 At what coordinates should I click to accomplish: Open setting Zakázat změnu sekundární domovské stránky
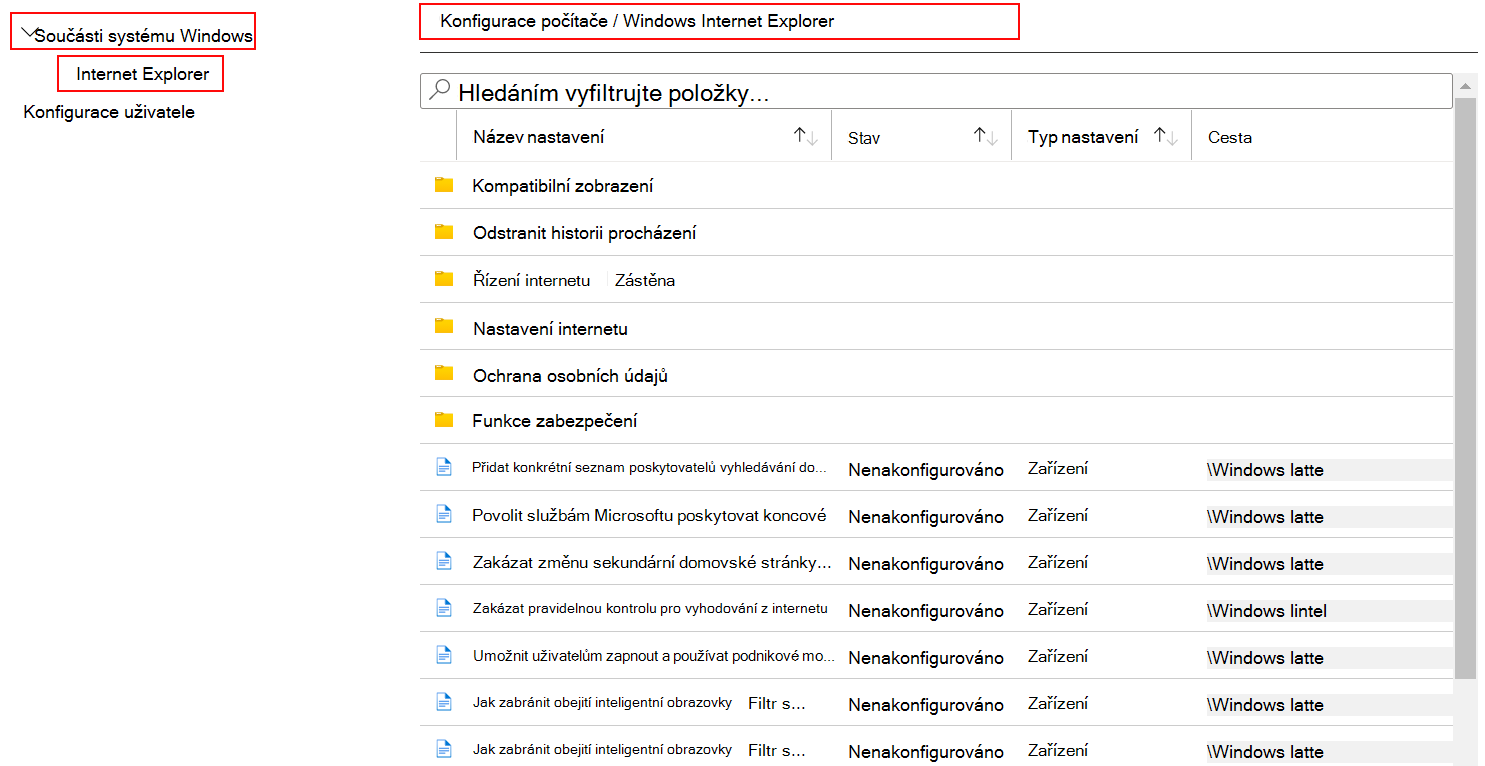tap(652, 562)
